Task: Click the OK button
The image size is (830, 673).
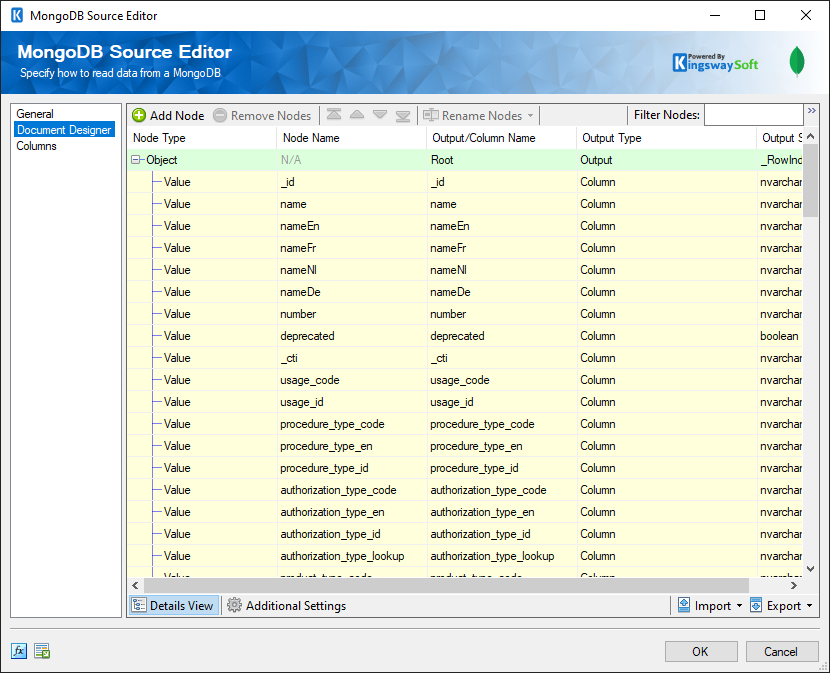Action: click(x=701, y=651)
